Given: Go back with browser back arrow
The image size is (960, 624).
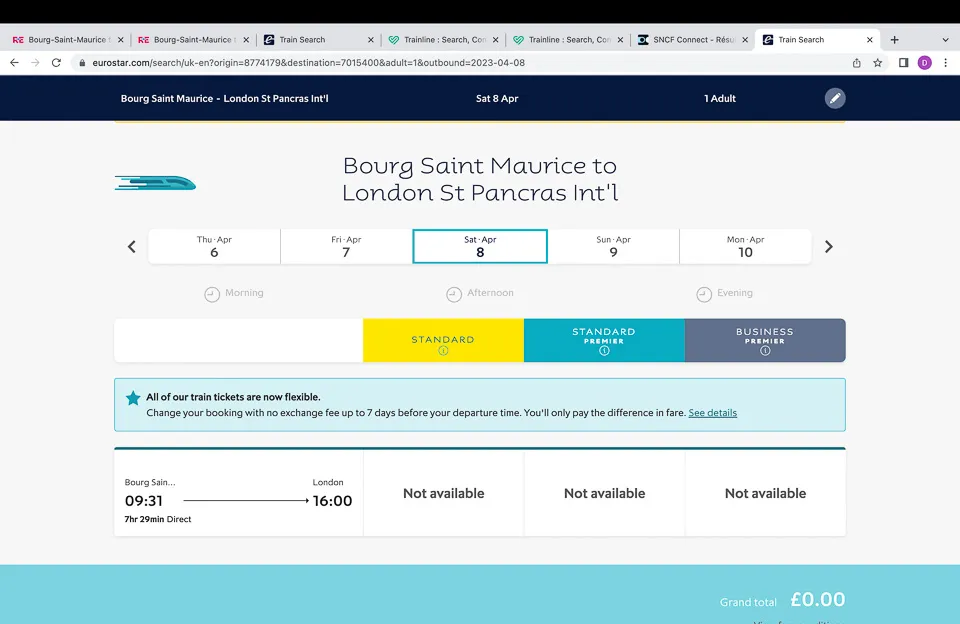Looking at the screenshot, I should click(x=14, y=62).
